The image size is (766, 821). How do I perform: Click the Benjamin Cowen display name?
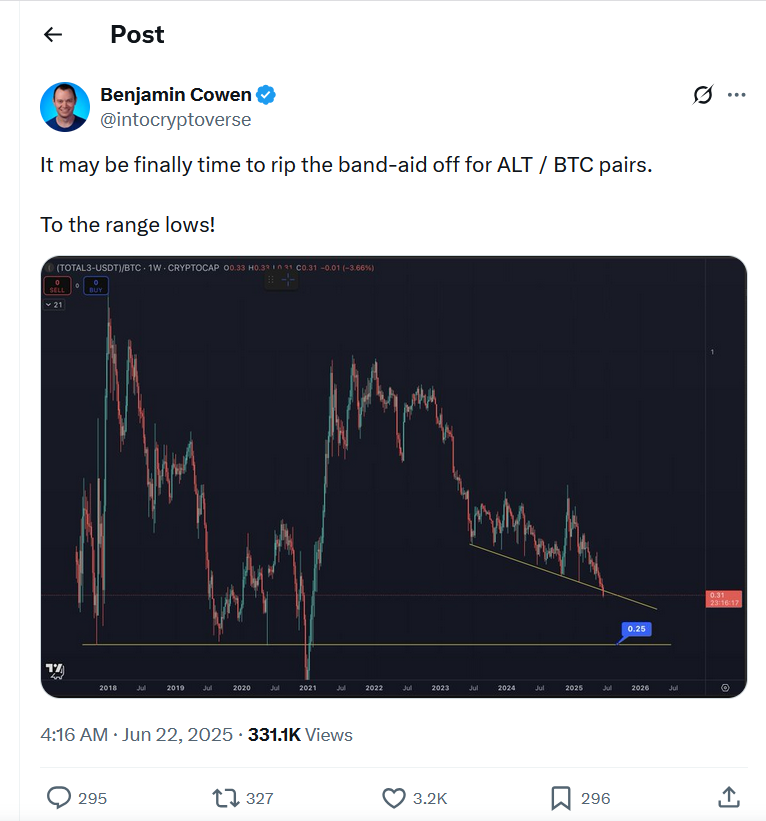point(176,95)
